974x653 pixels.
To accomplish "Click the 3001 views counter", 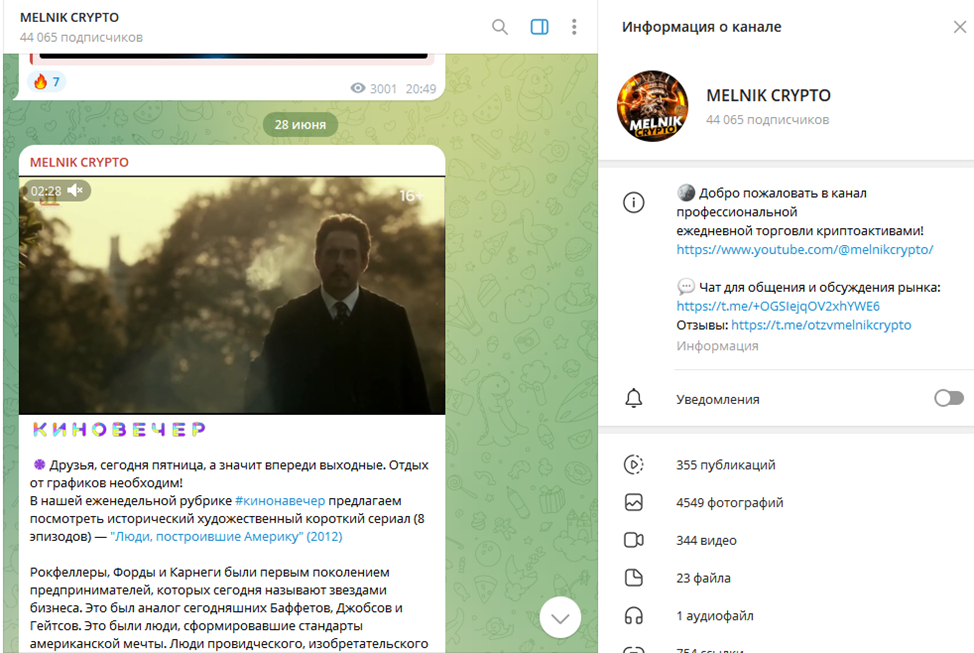I will pyautogui.click(x=374, y=88).
